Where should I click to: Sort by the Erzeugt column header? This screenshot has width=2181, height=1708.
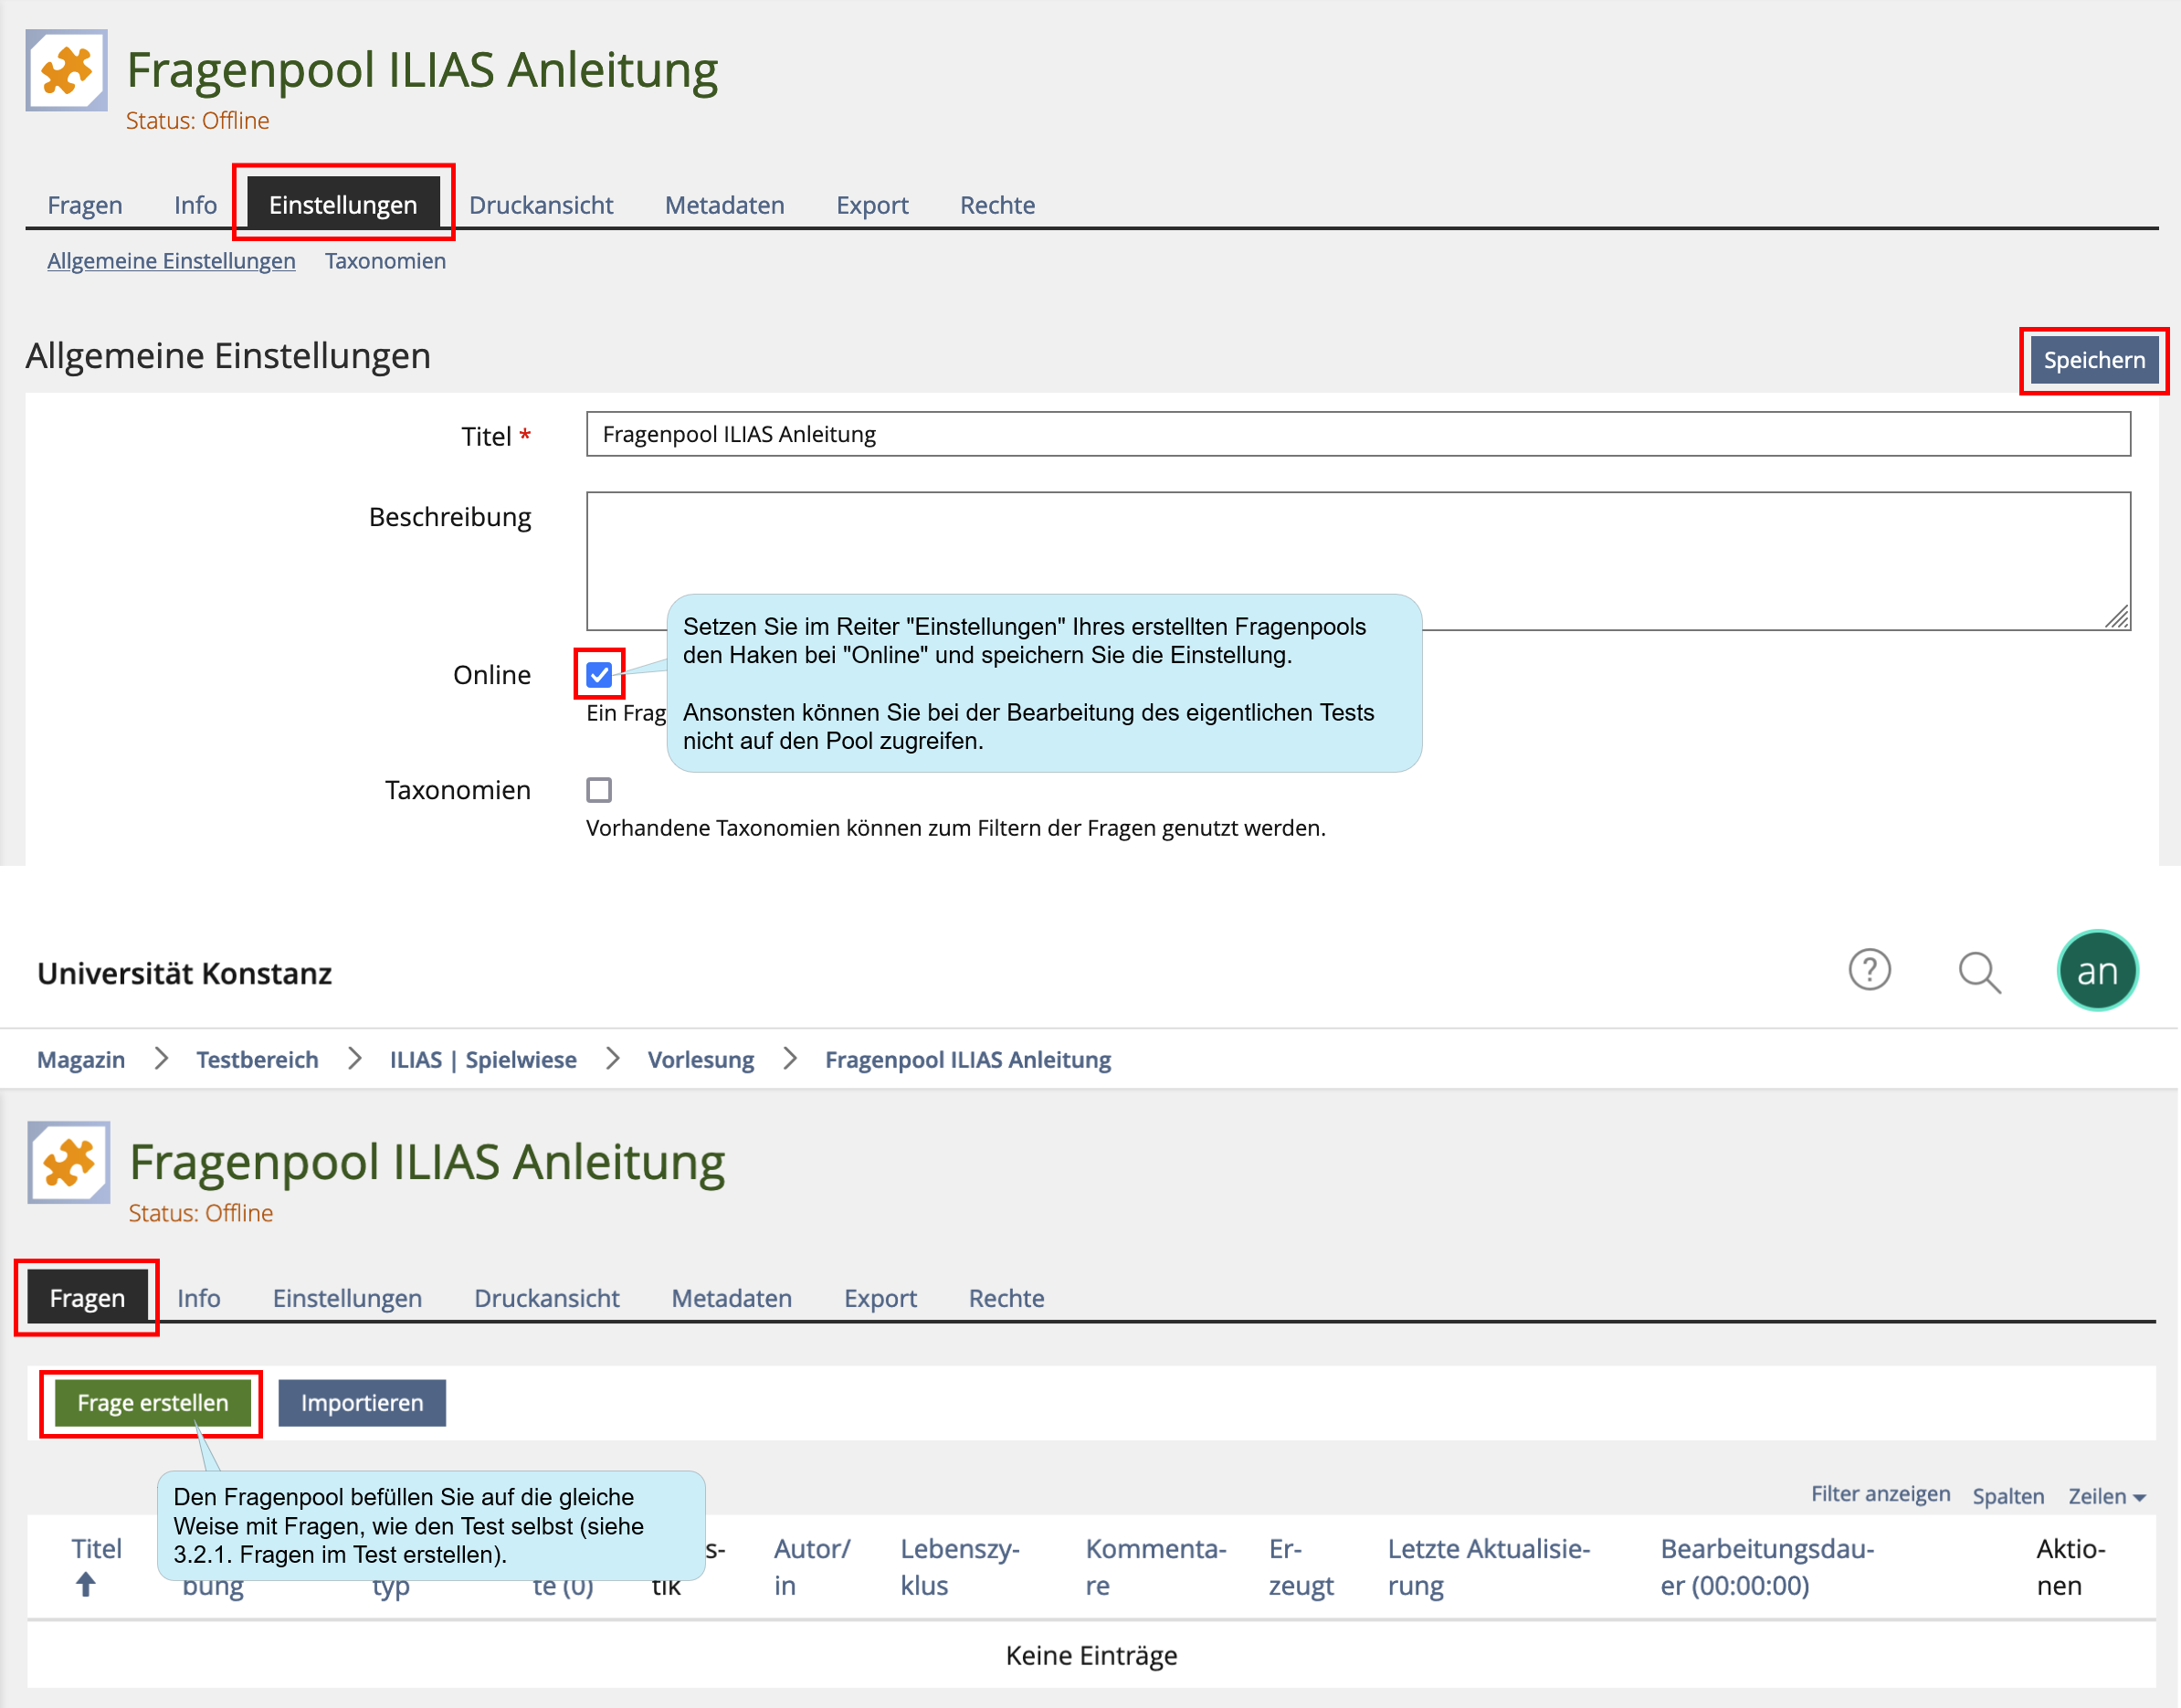(x=1301, y=1567)
